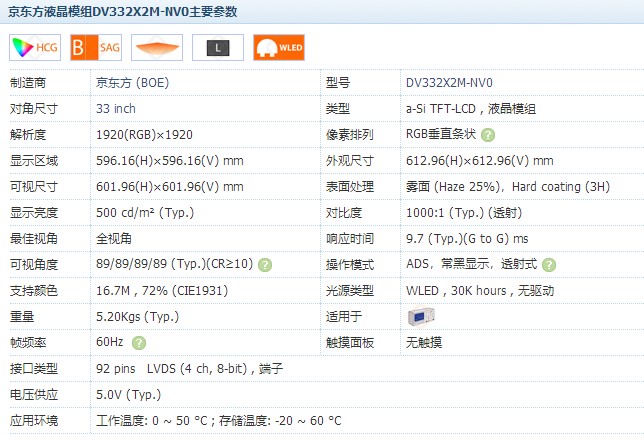644x440 pixels.
Task: Click the 操作模式 row label
Action: coord(350,265)
